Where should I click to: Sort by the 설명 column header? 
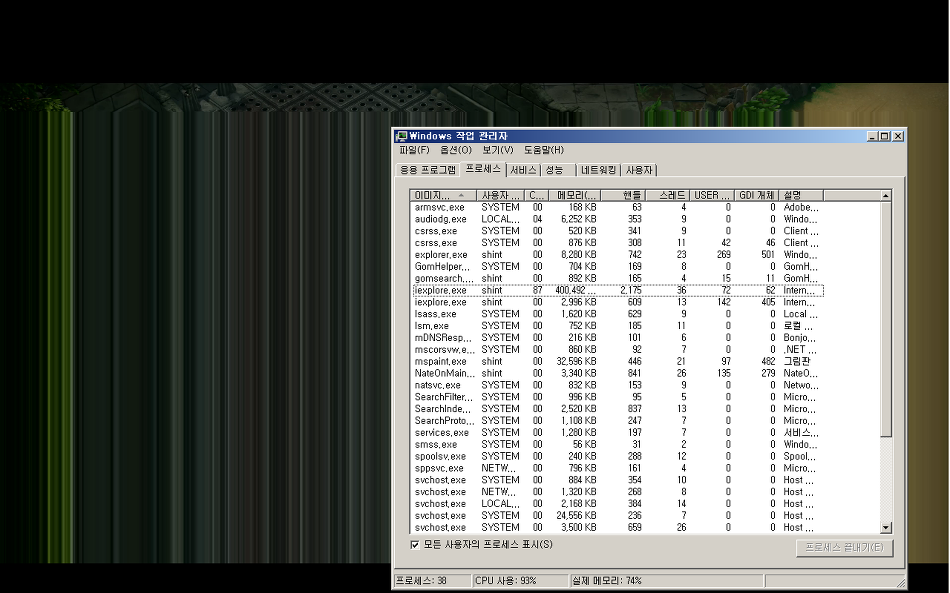(x=801, y=195)
